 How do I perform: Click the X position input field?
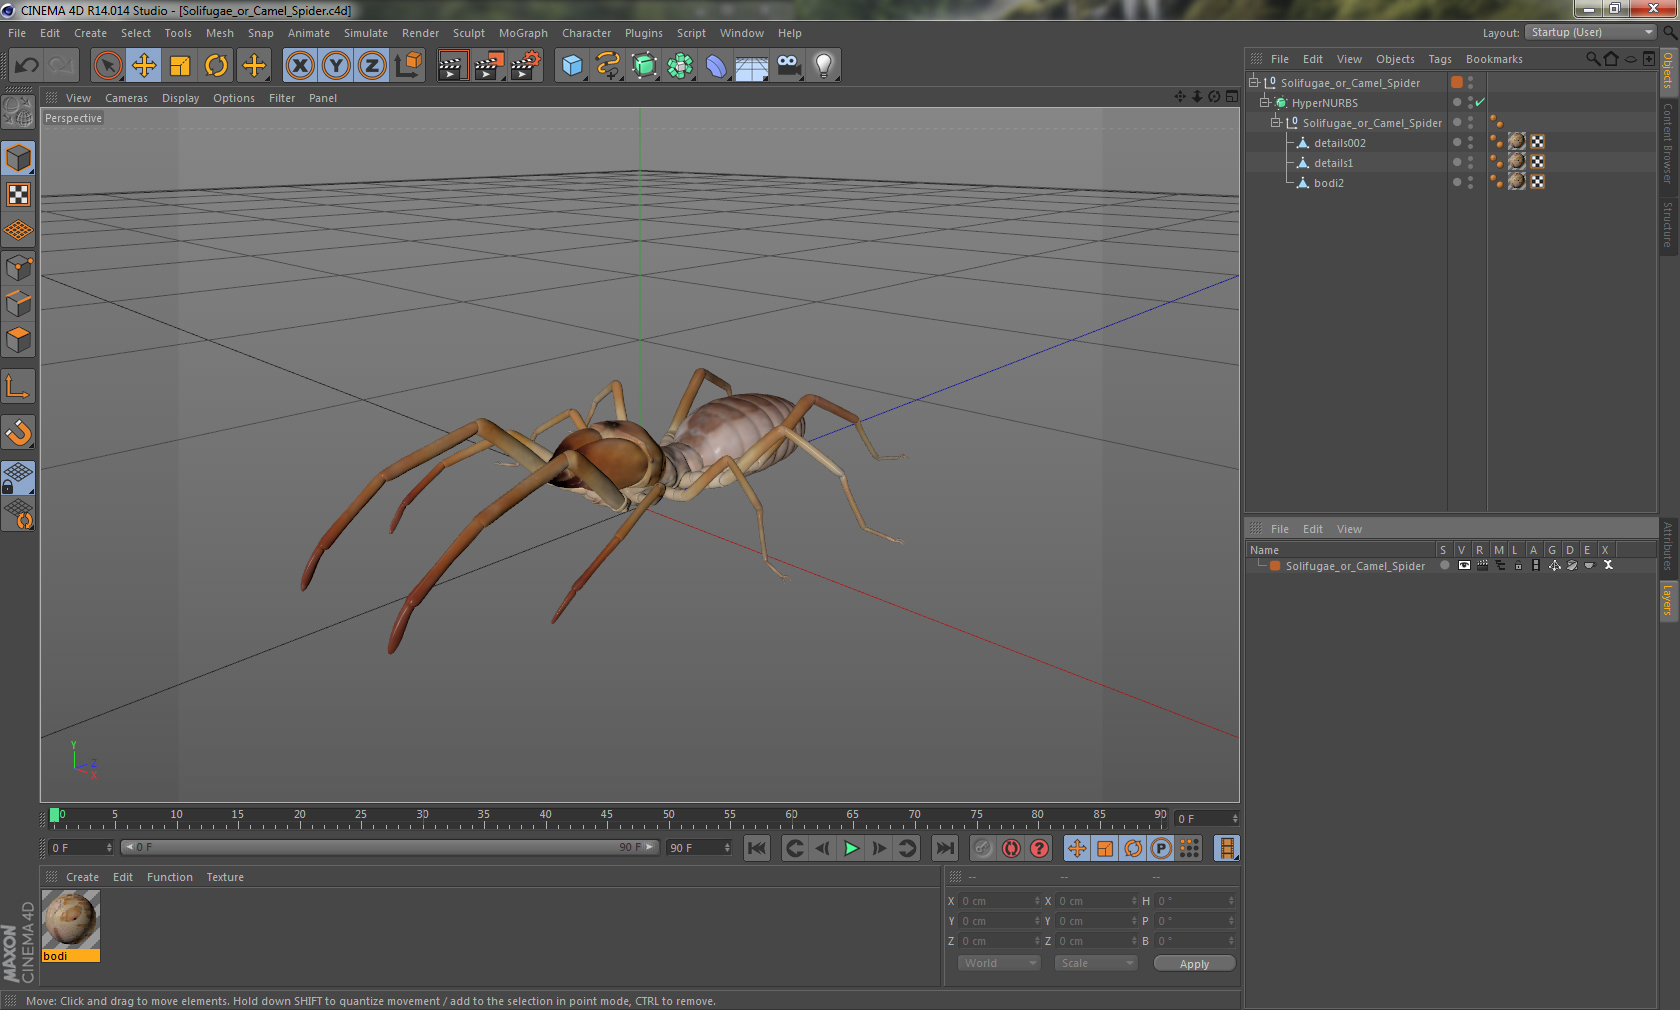[1000, 901]
